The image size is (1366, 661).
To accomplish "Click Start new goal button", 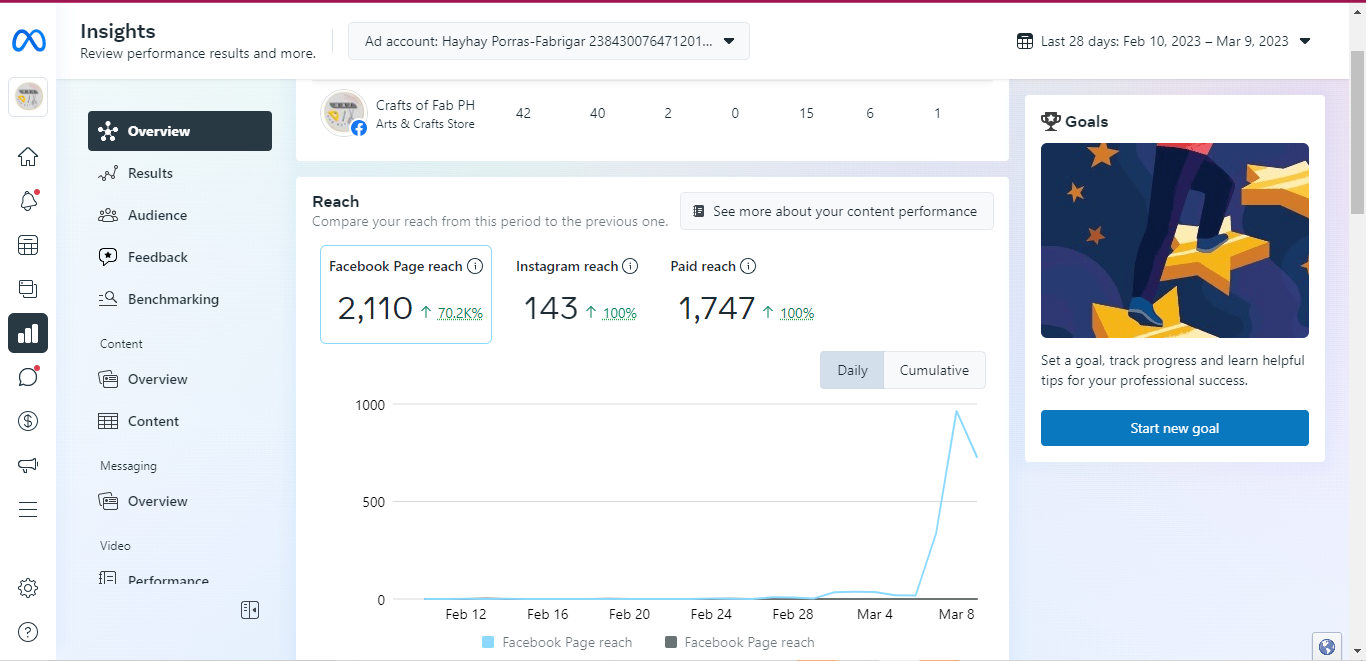I will [1174, 428].
